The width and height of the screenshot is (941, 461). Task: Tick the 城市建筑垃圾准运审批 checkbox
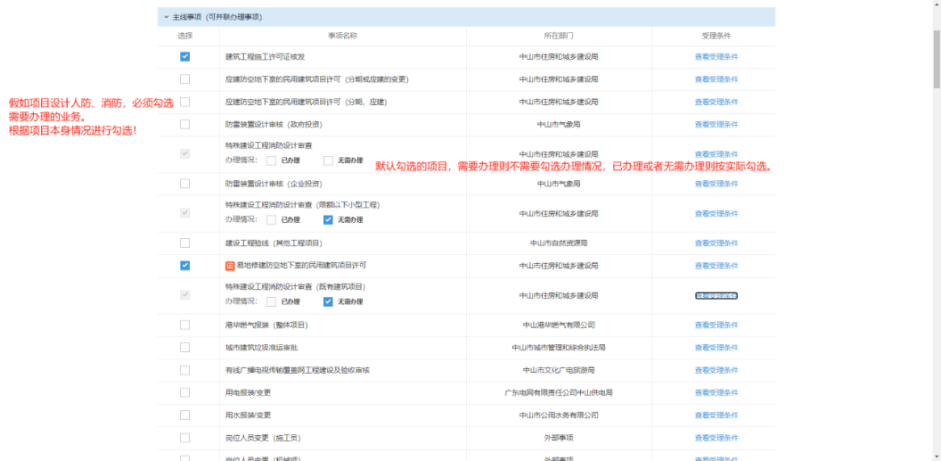185,347
